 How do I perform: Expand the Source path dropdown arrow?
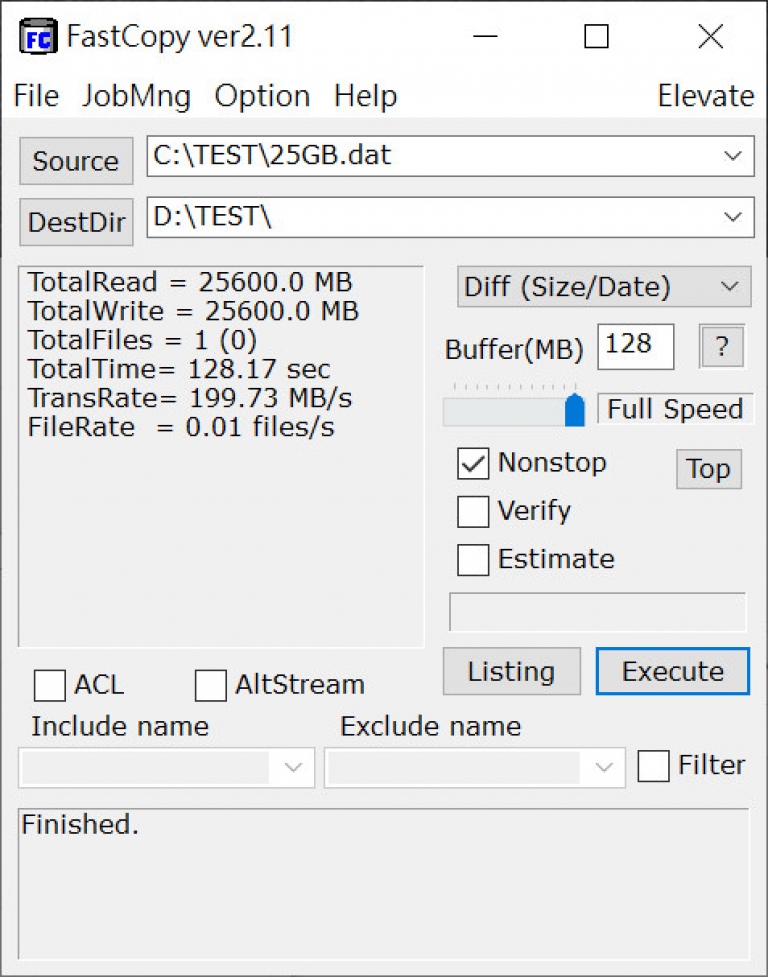[733, 156]
